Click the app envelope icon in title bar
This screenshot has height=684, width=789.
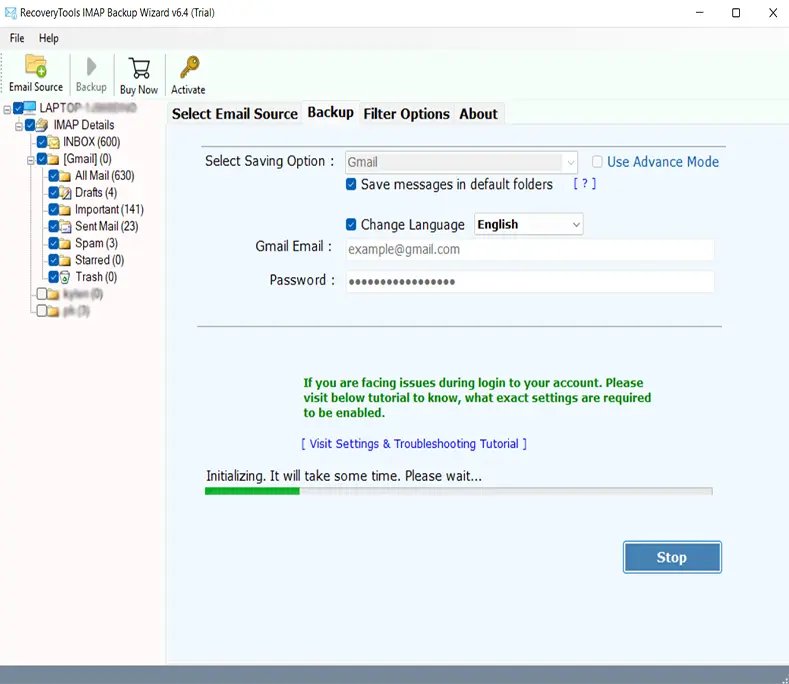tap(11, 13)
